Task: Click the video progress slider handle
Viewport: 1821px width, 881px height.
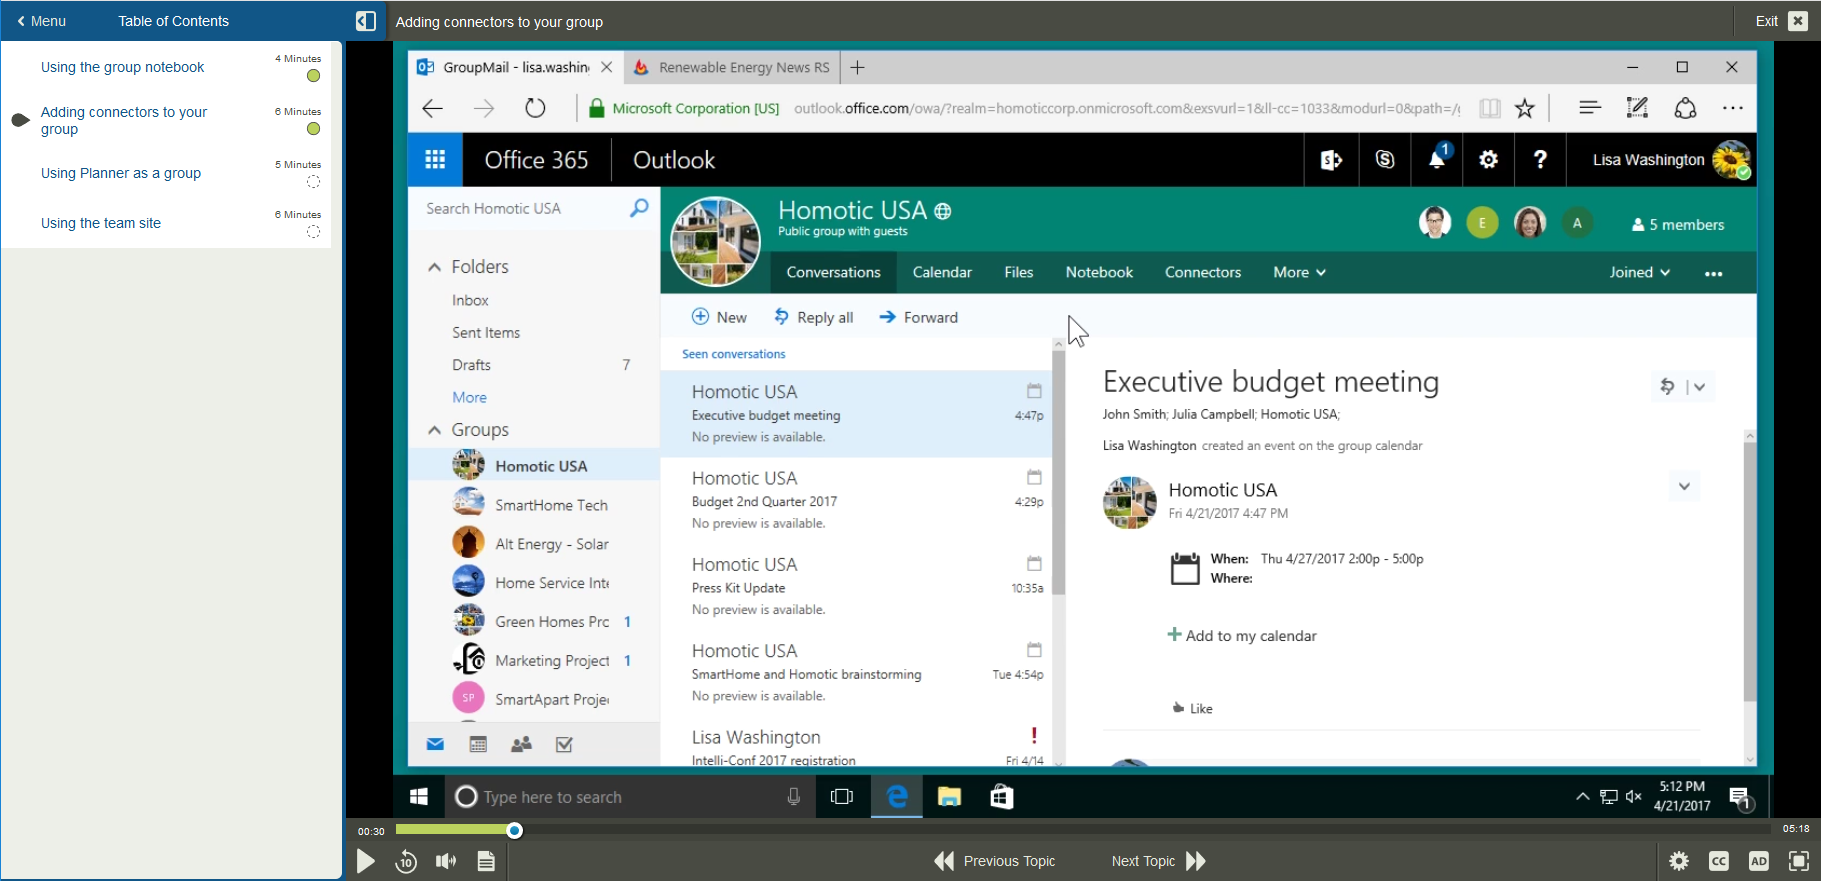Action: (x=514, y=830)
